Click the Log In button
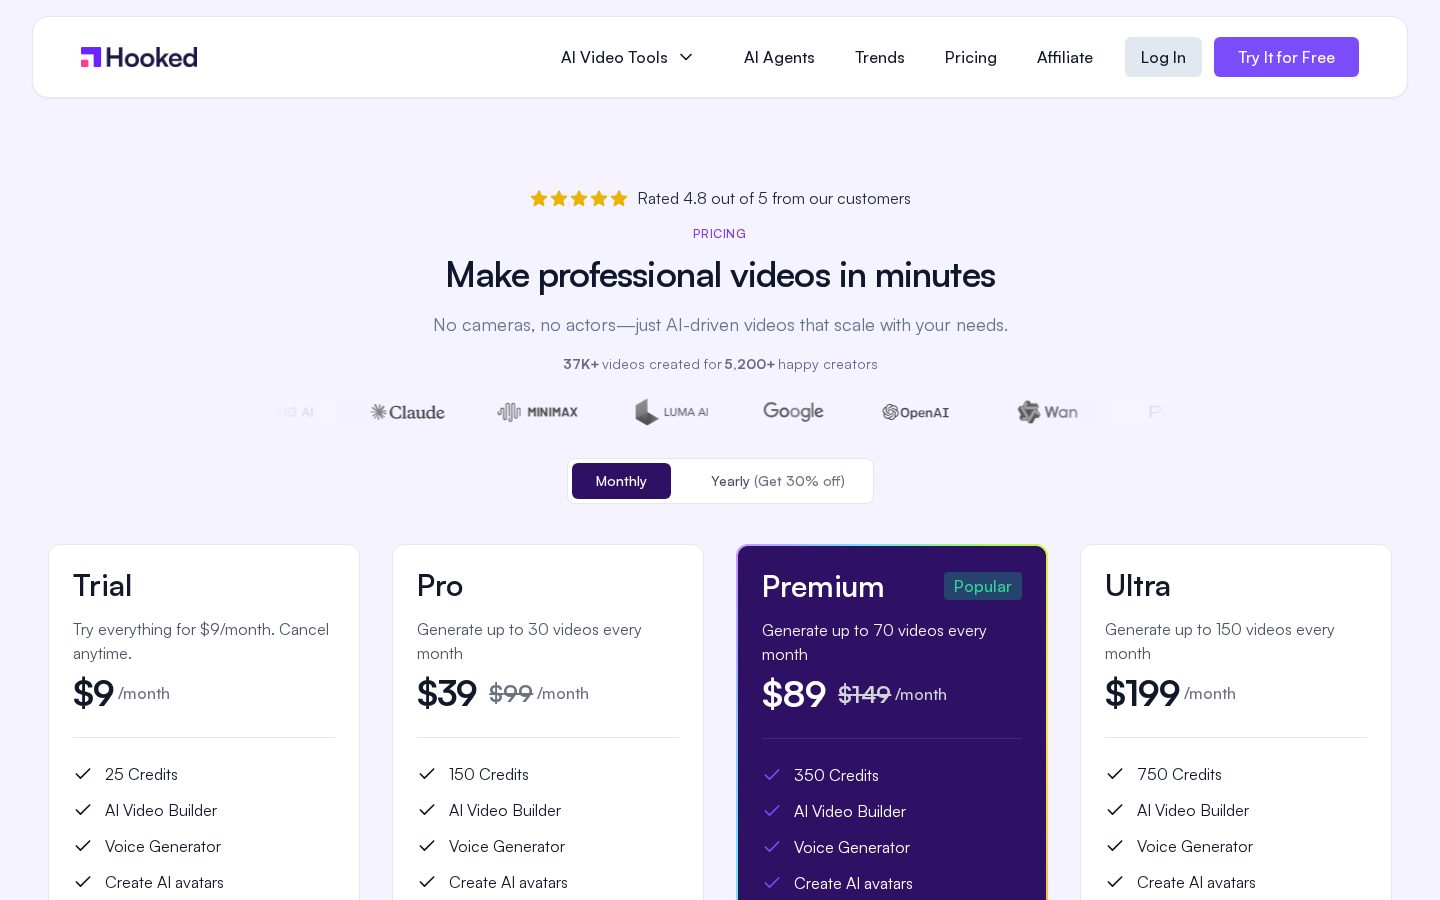This screenshot has width=1440, height=900. [1163, 57]
